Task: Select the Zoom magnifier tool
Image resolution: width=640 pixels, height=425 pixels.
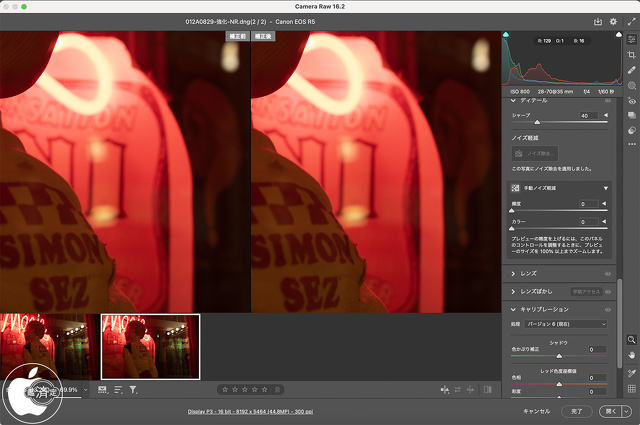Action: pyautogui.click(x=632, y=340)
